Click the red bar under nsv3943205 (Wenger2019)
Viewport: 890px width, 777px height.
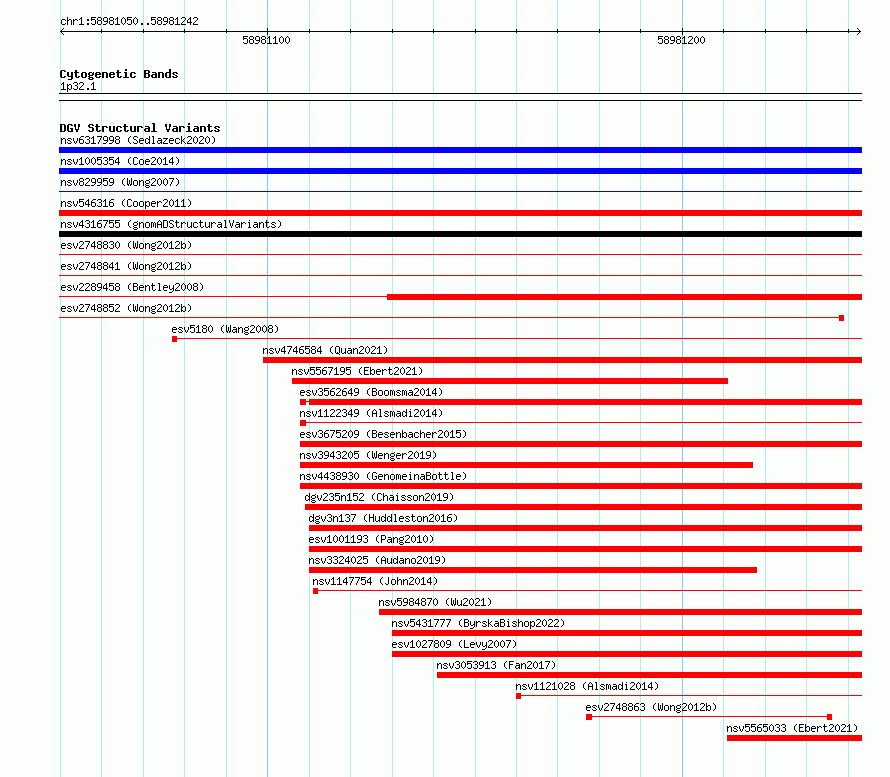tap(526, 465)
